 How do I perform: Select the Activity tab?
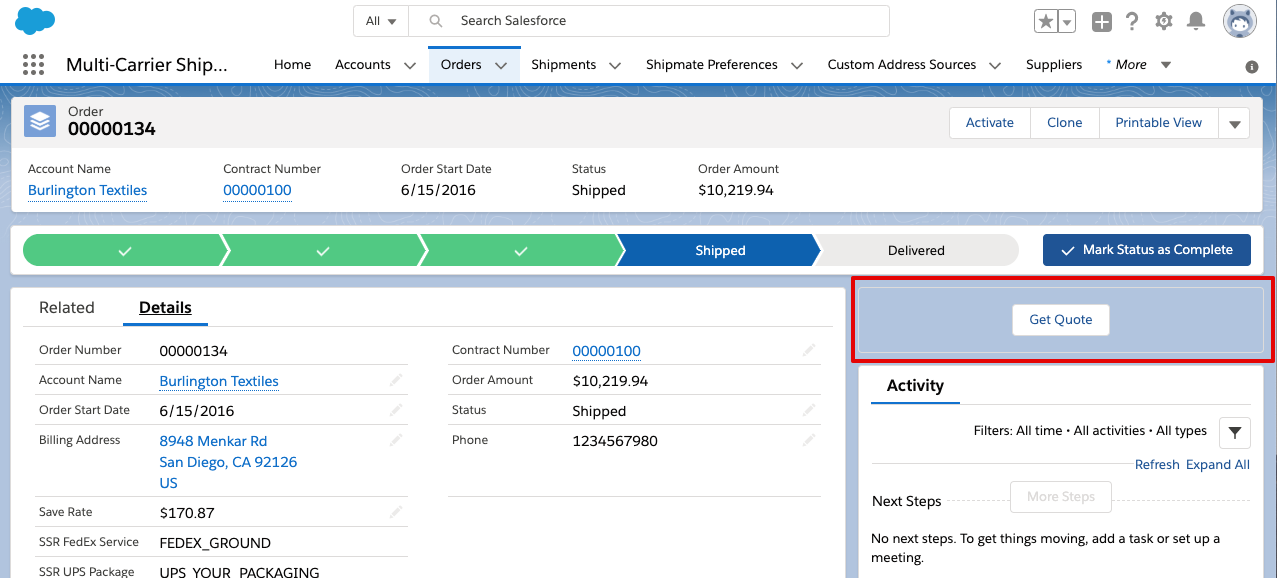[x=915, y=386]
